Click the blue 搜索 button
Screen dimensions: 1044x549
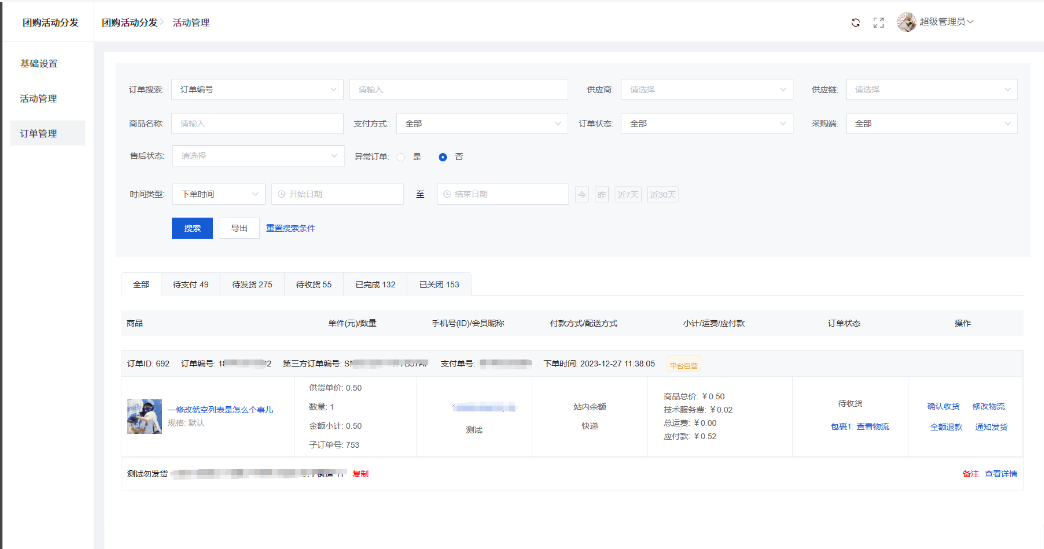[192, 228]
